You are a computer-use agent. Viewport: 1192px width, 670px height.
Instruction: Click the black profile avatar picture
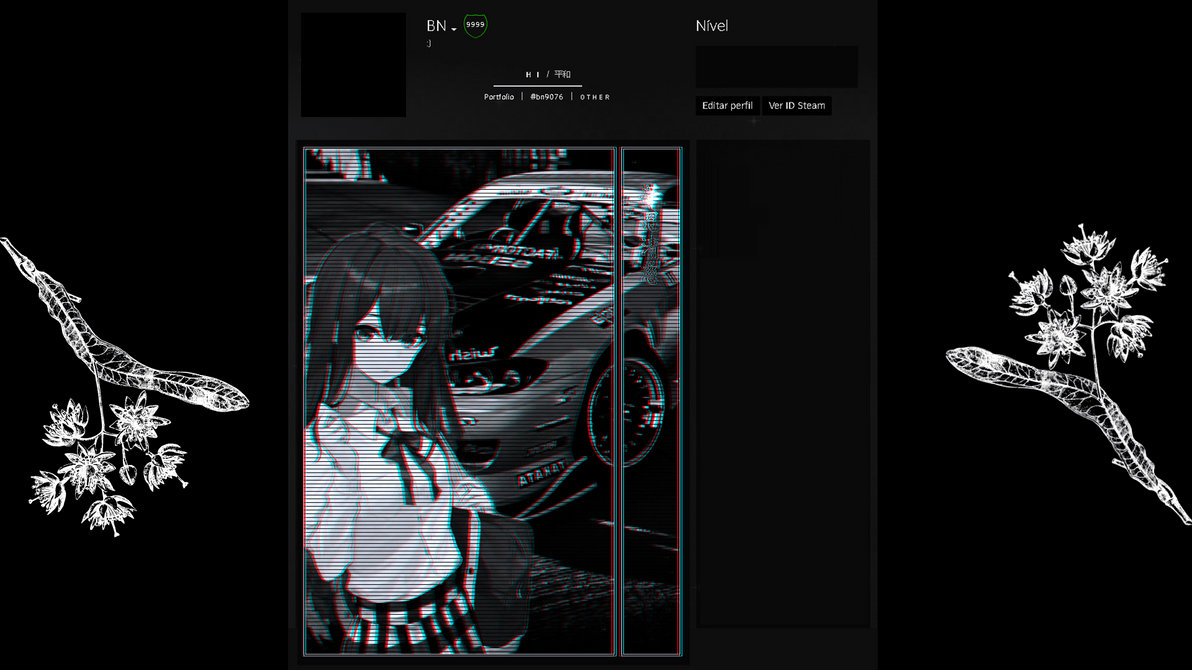click(x=353, y=65)
